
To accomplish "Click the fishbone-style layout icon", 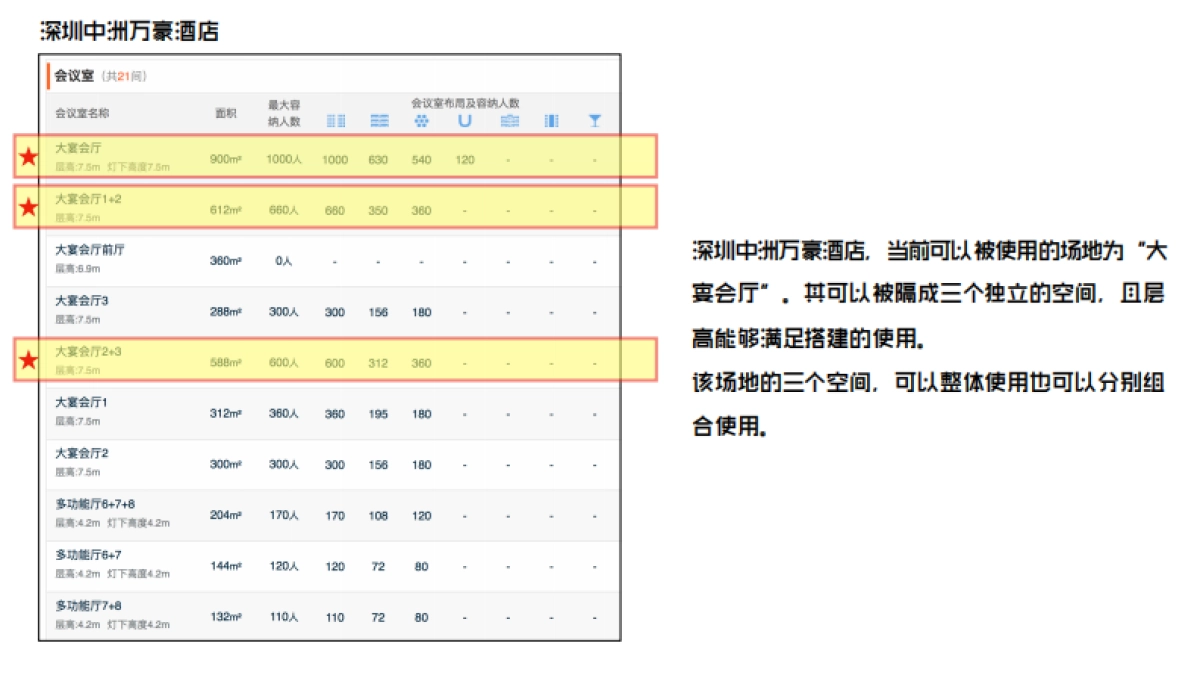I will click(551, 120).
